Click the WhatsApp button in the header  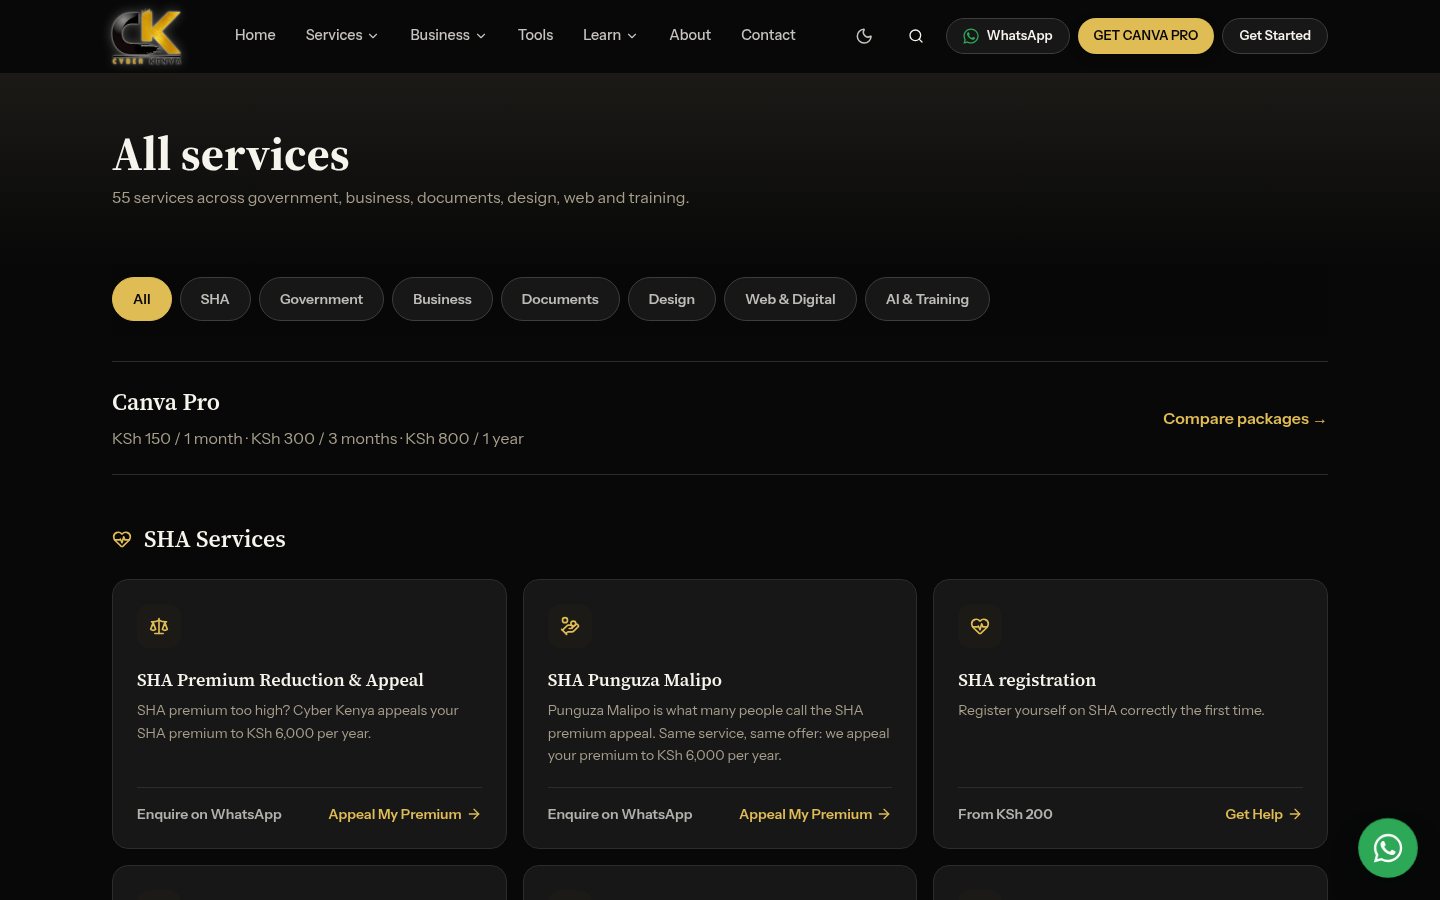(x=1007, y=36)
